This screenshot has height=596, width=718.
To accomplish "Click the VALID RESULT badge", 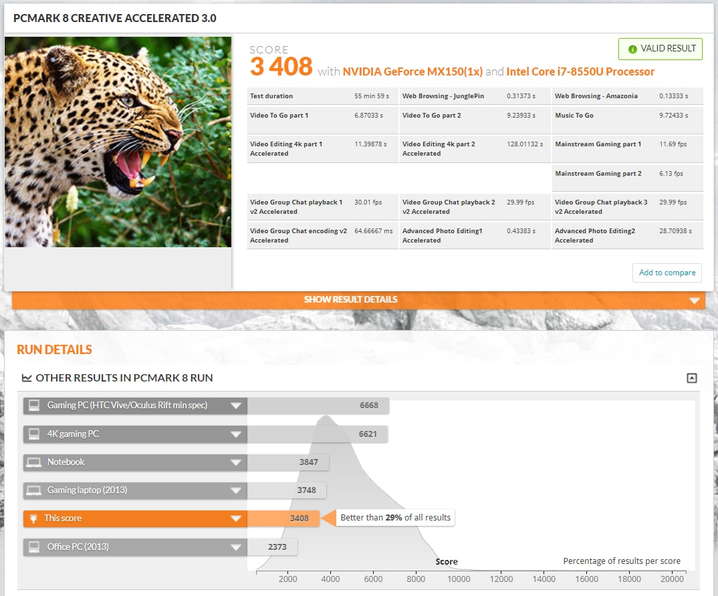I will tap(660, 49).
